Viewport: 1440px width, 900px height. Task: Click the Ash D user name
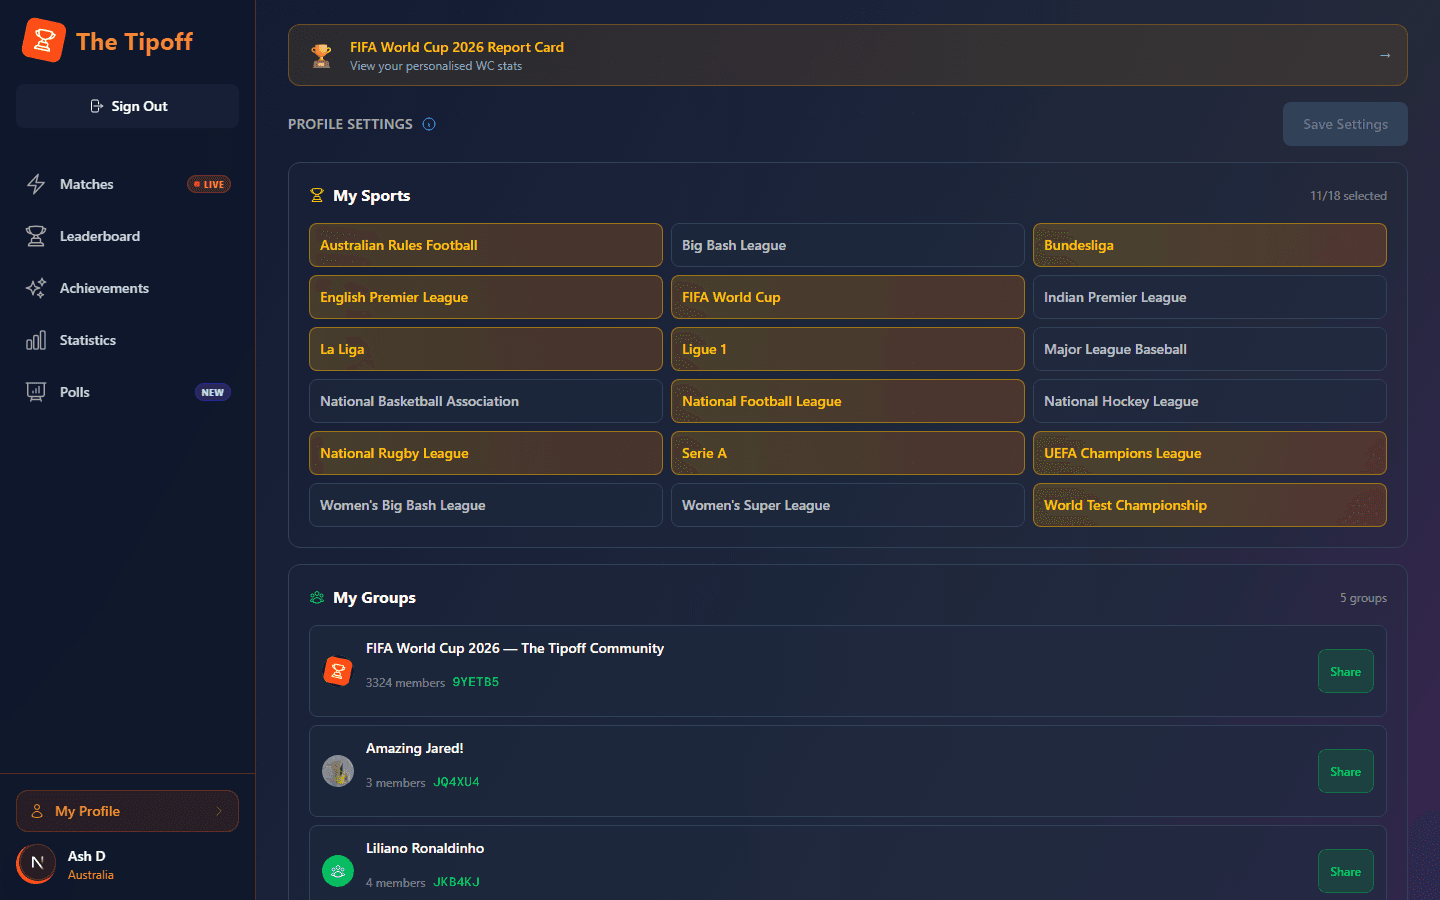87,856
